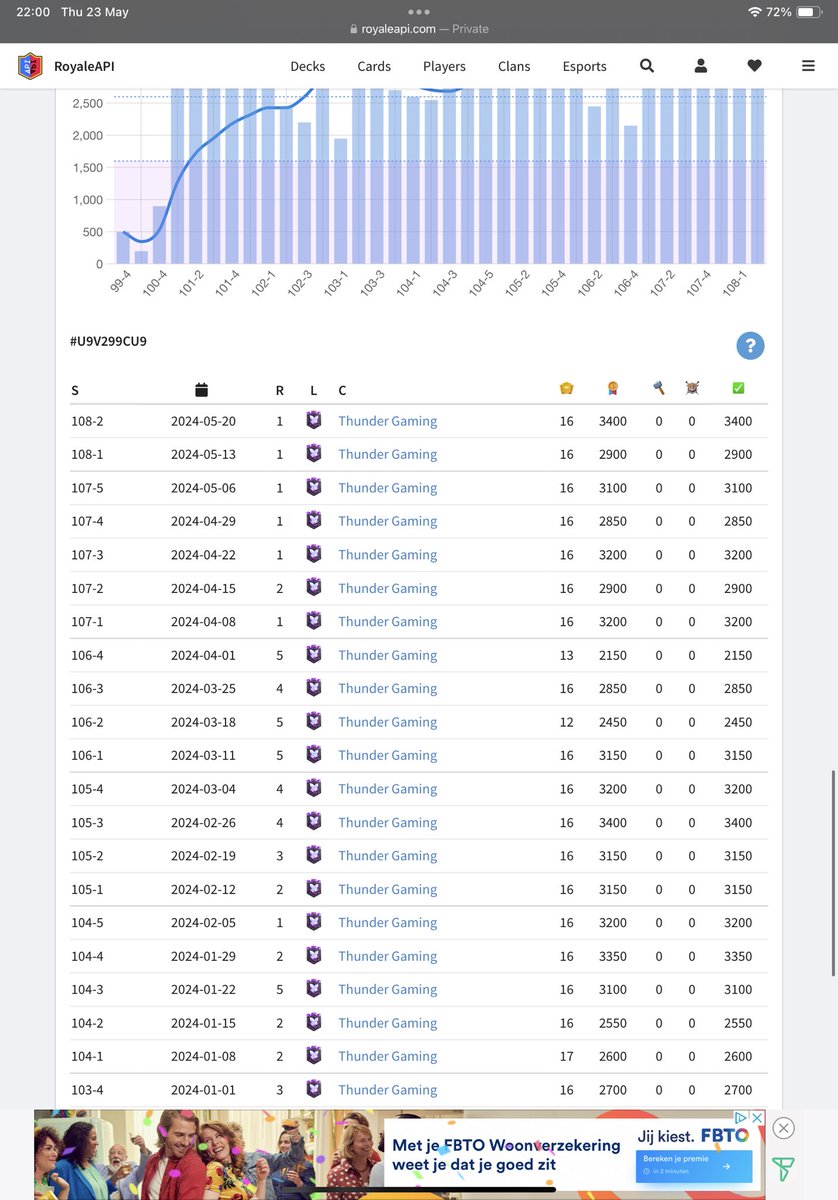Click the page scrollbar on the right edge

pyautogui.click(x=834, y=873)
